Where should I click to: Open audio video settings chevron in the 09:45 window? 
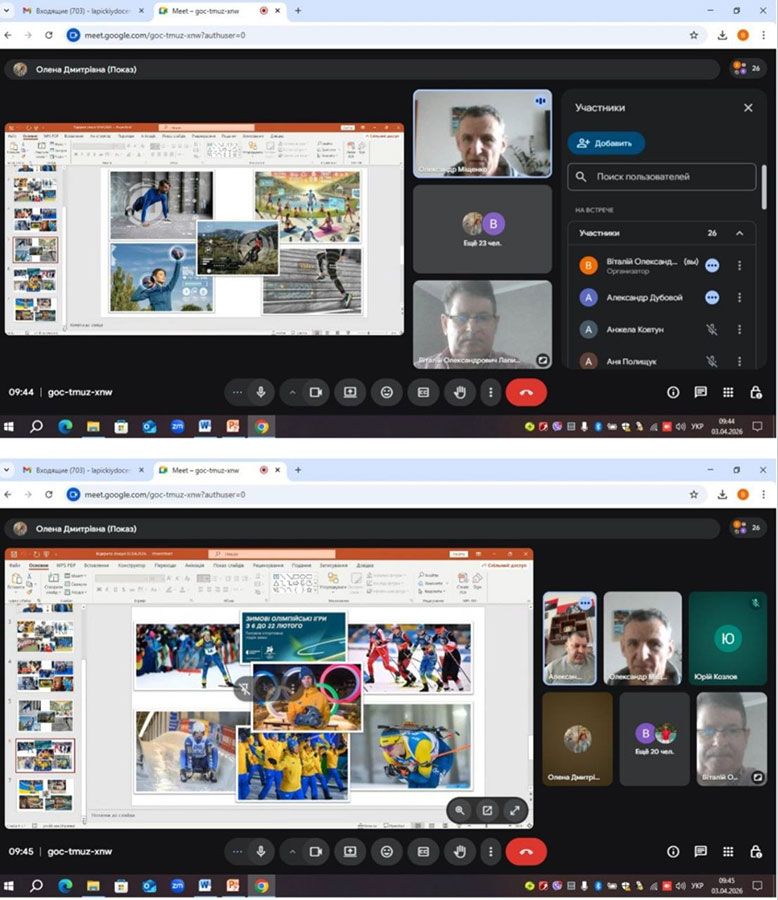(x=292, y=852)
